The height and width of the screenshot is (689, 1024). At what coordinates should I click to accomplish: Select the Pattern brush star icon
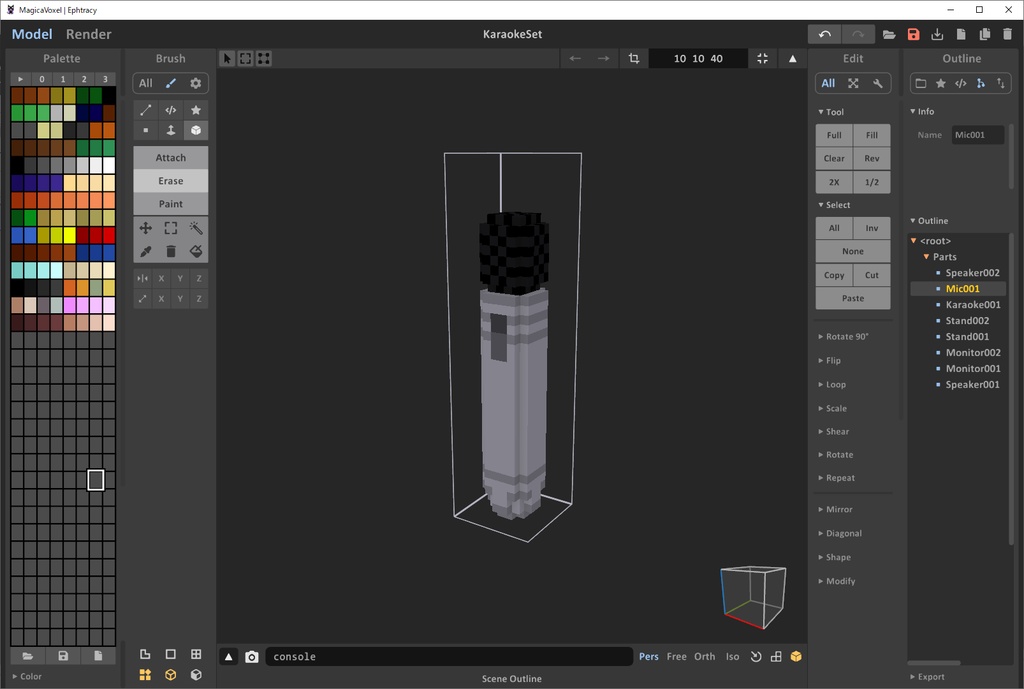click(195, 110)
